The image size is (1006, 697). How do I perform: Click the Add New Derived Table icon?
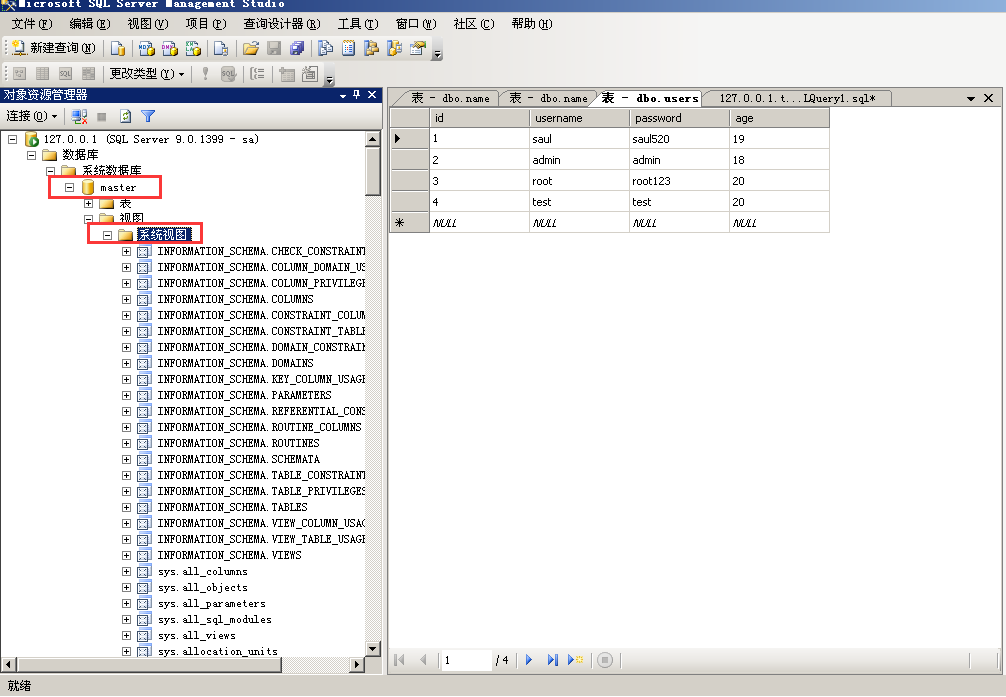pos(310,74)
